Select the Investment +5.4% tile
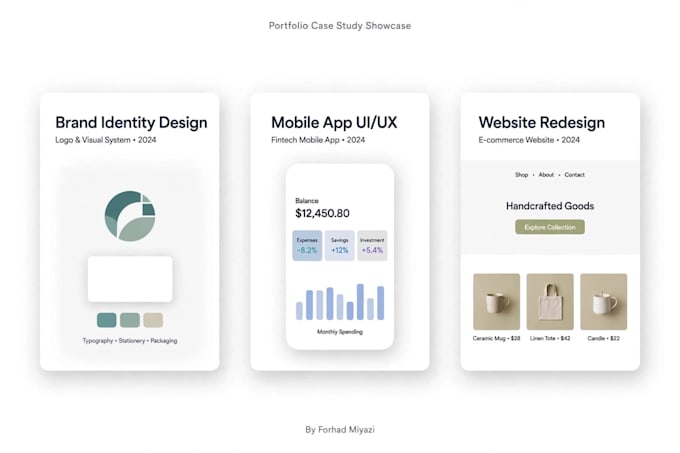Image resolution: width=680 pixels, height=453 pixels. [372, 245]
